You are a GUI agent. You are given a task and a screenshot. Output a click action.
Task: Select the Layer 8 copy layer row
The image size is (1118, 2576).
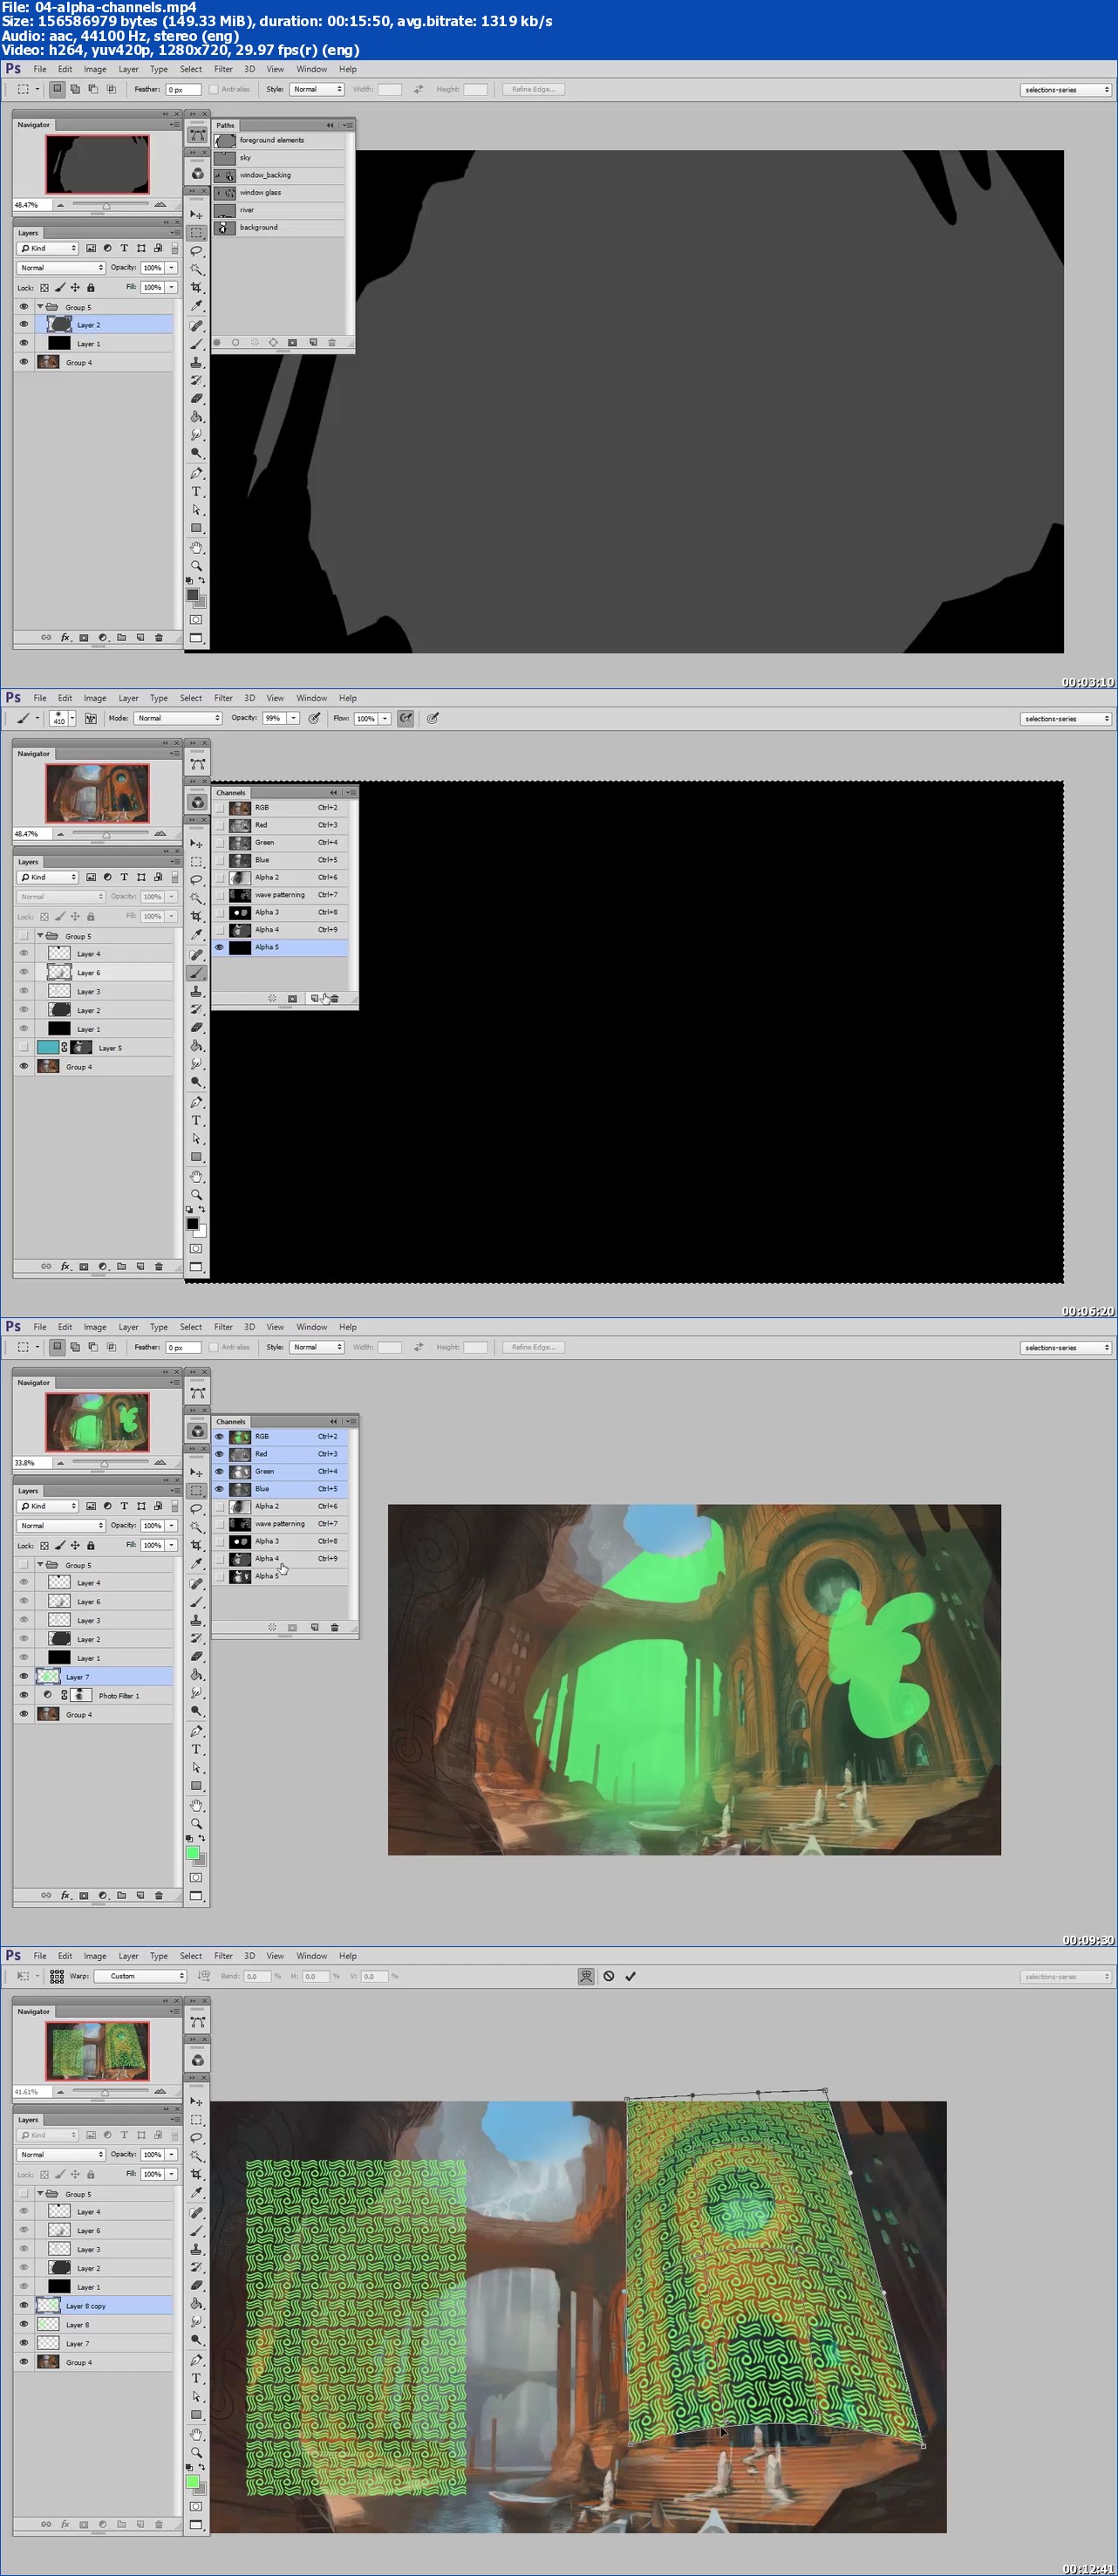pyautogui.click(x=93, y=2305)
